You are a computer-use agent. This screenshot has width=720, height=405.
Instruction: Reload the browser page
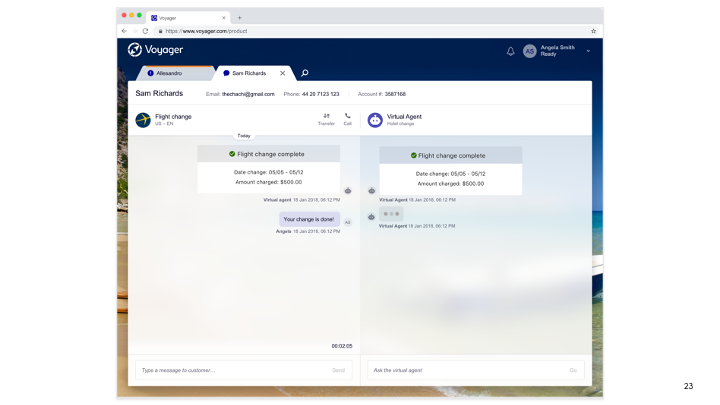(145, 31)
